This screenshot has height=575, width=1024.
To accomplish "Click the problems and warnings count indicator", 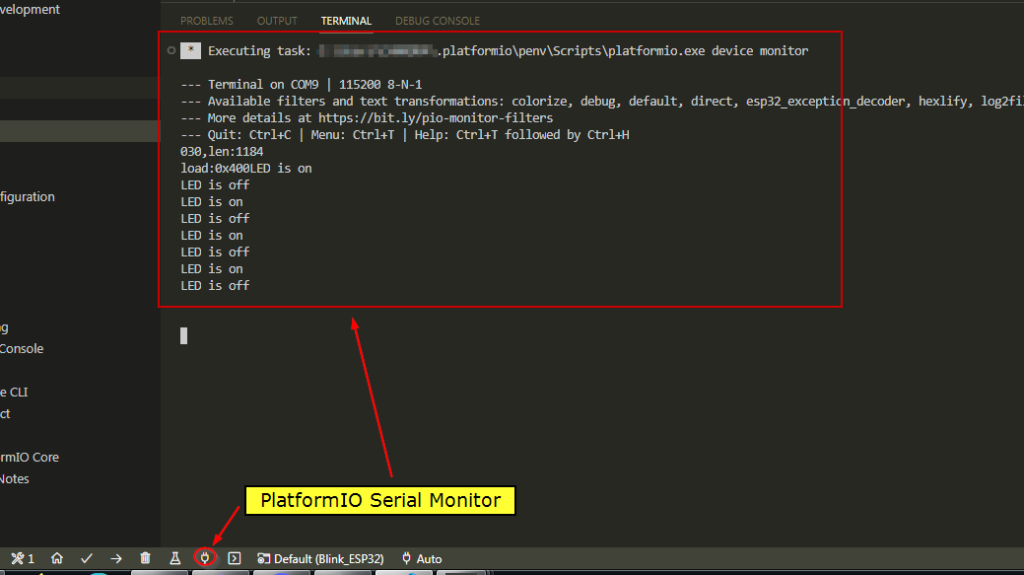I will (x=23, y=558).
